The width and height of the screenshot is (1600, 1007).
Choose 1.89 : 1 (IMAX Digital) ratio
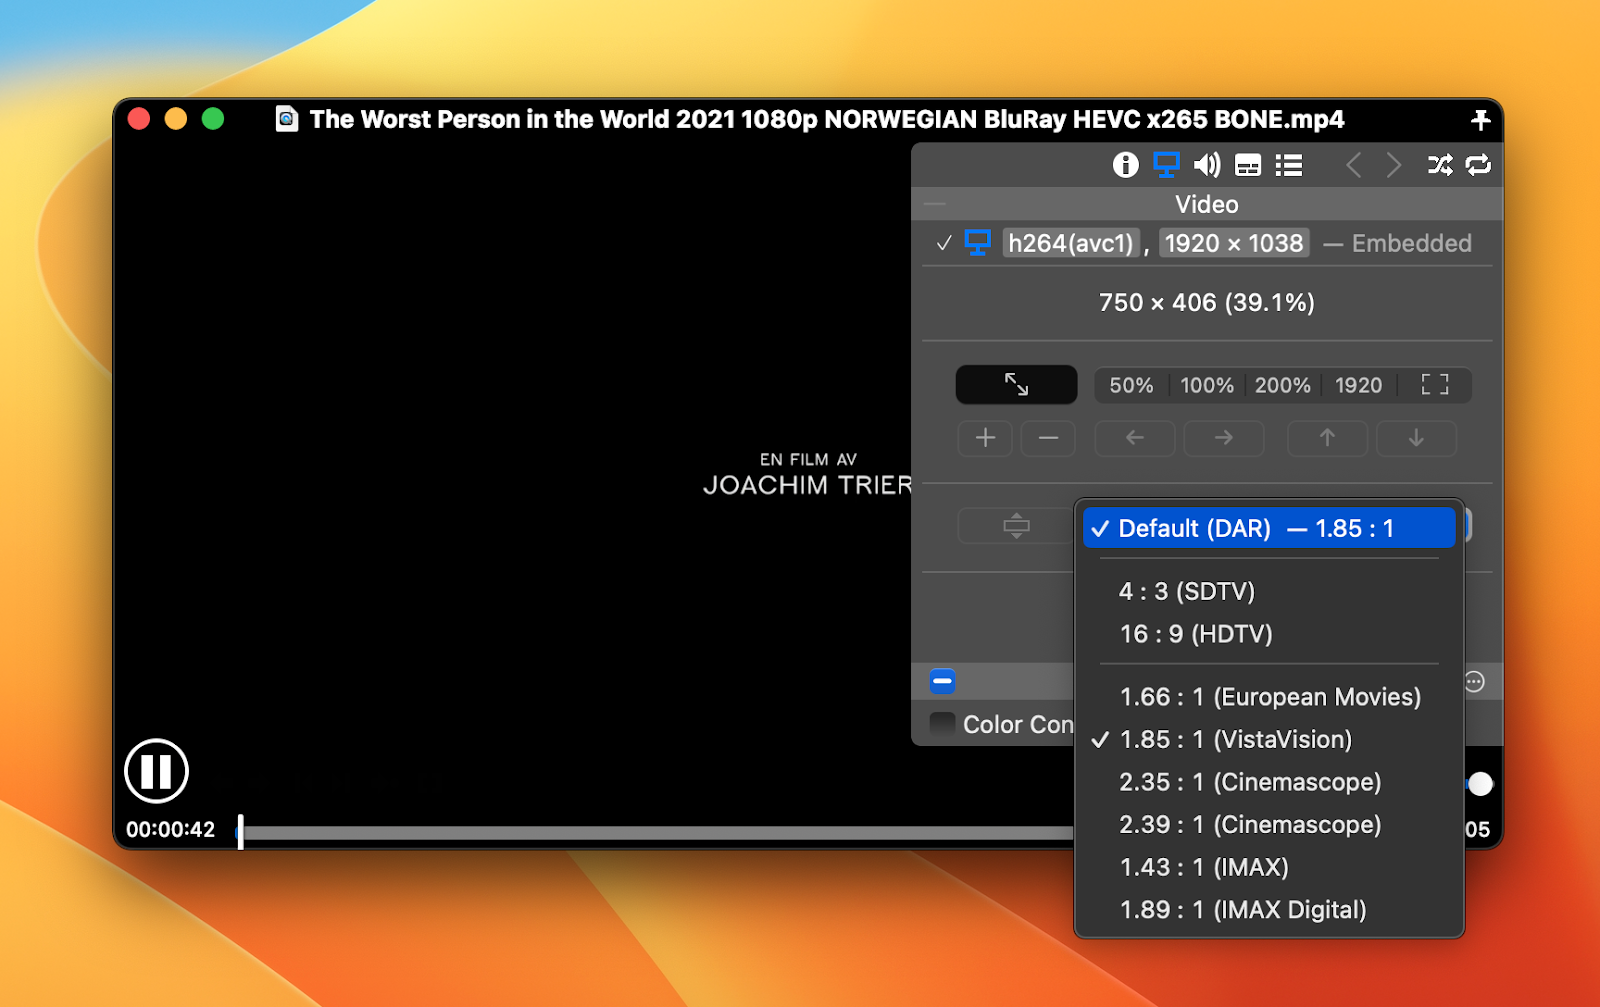tap(1269, 910)
